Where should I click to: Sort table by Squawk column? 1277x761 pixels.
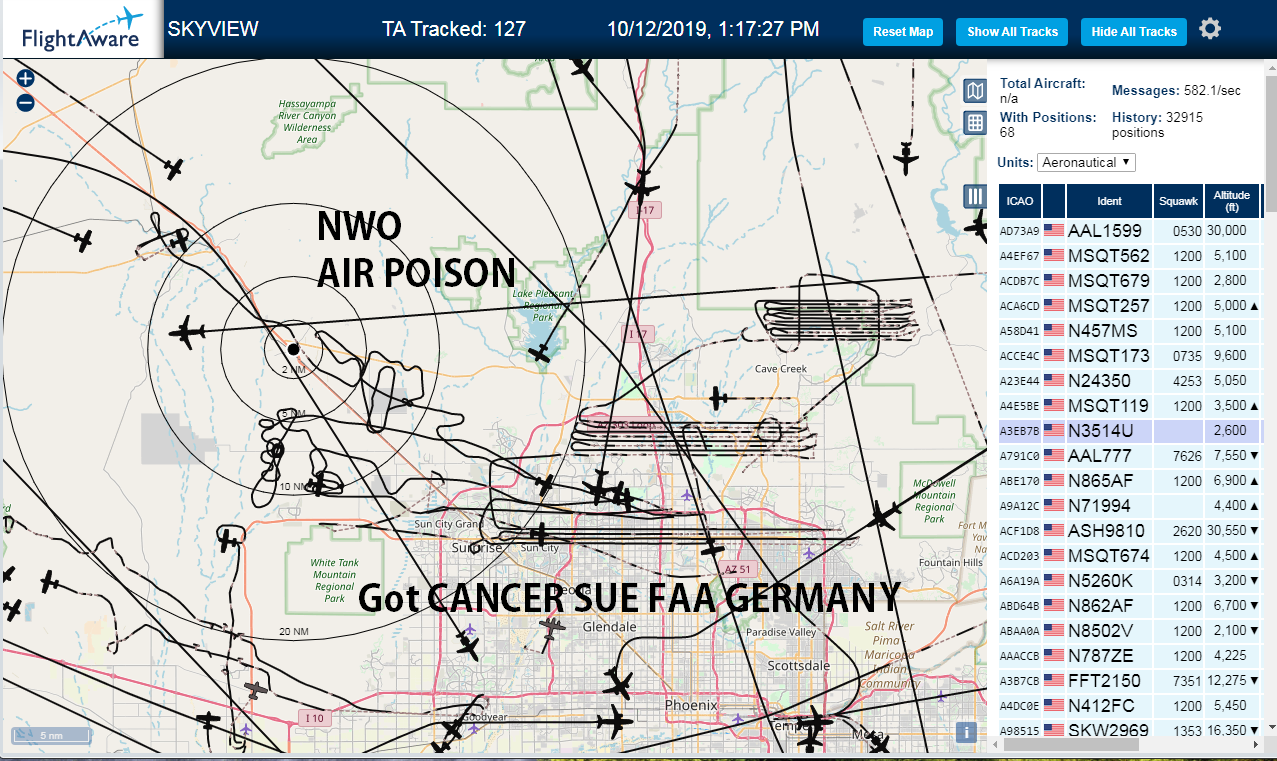tap(1178, 201)
